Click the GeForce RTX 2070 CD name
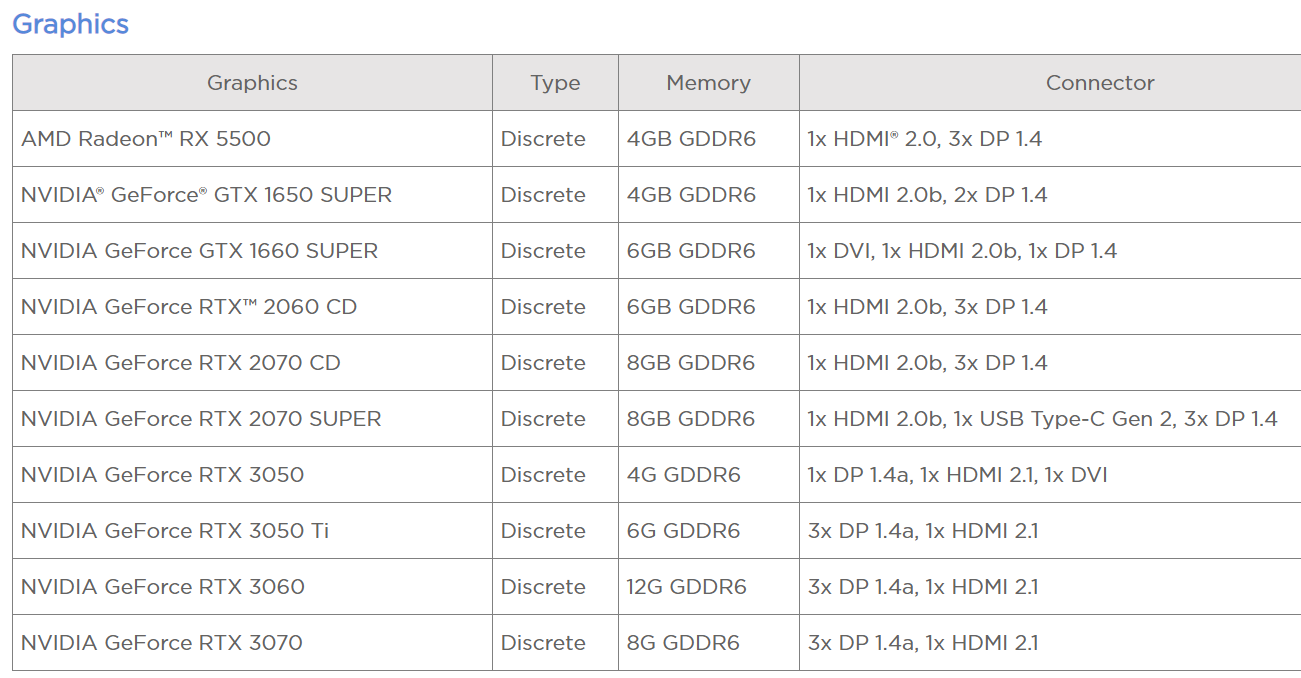 click(180, 363)
